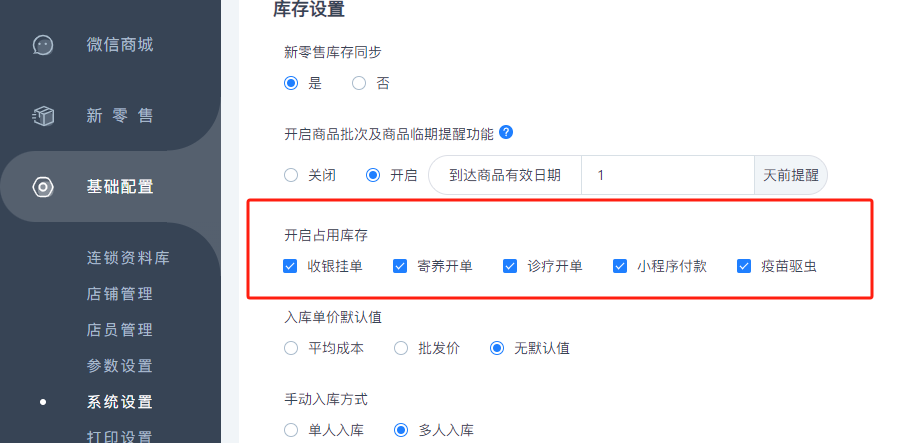The width and height of the screenshot is (921, 443).
Task: Uncheck the 收银挂单 checkbox
Action: (290, 266)
